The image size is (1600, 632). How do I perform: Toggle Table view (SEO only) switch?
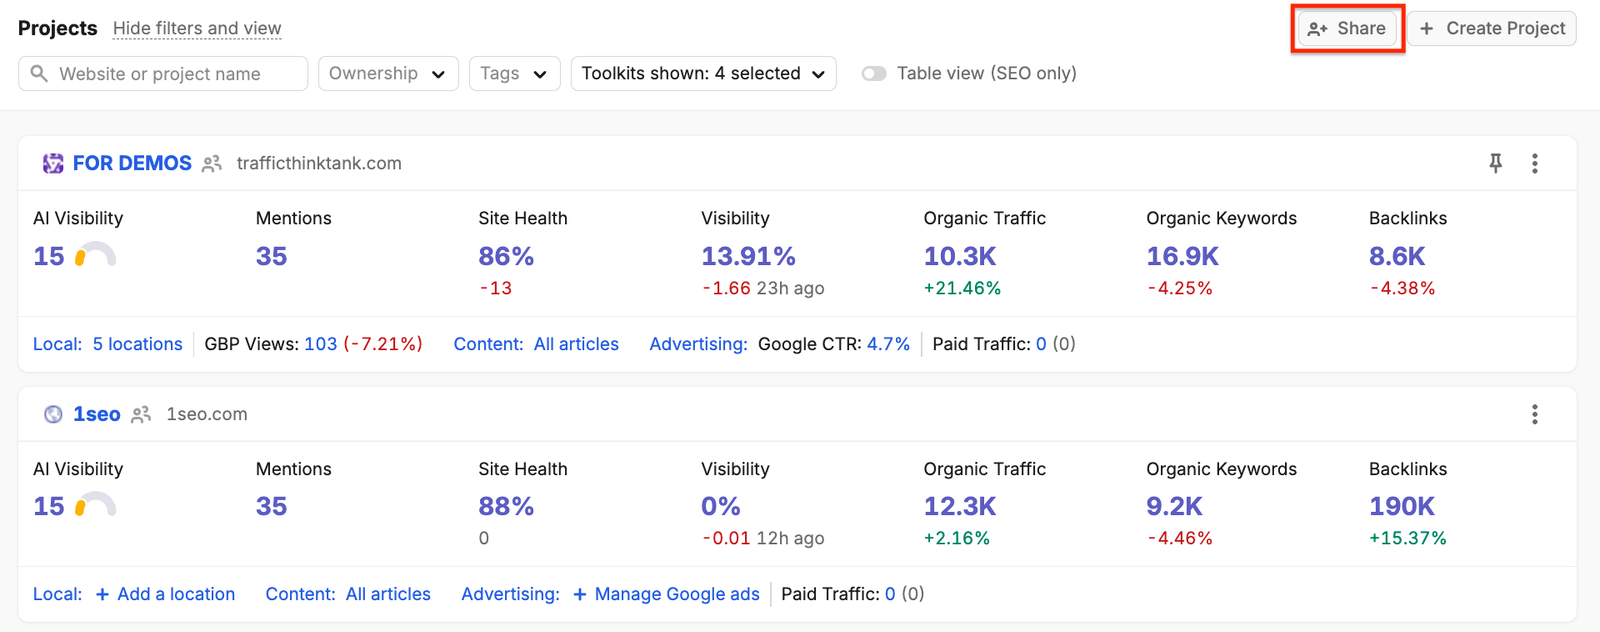click(x=874, y=73)
